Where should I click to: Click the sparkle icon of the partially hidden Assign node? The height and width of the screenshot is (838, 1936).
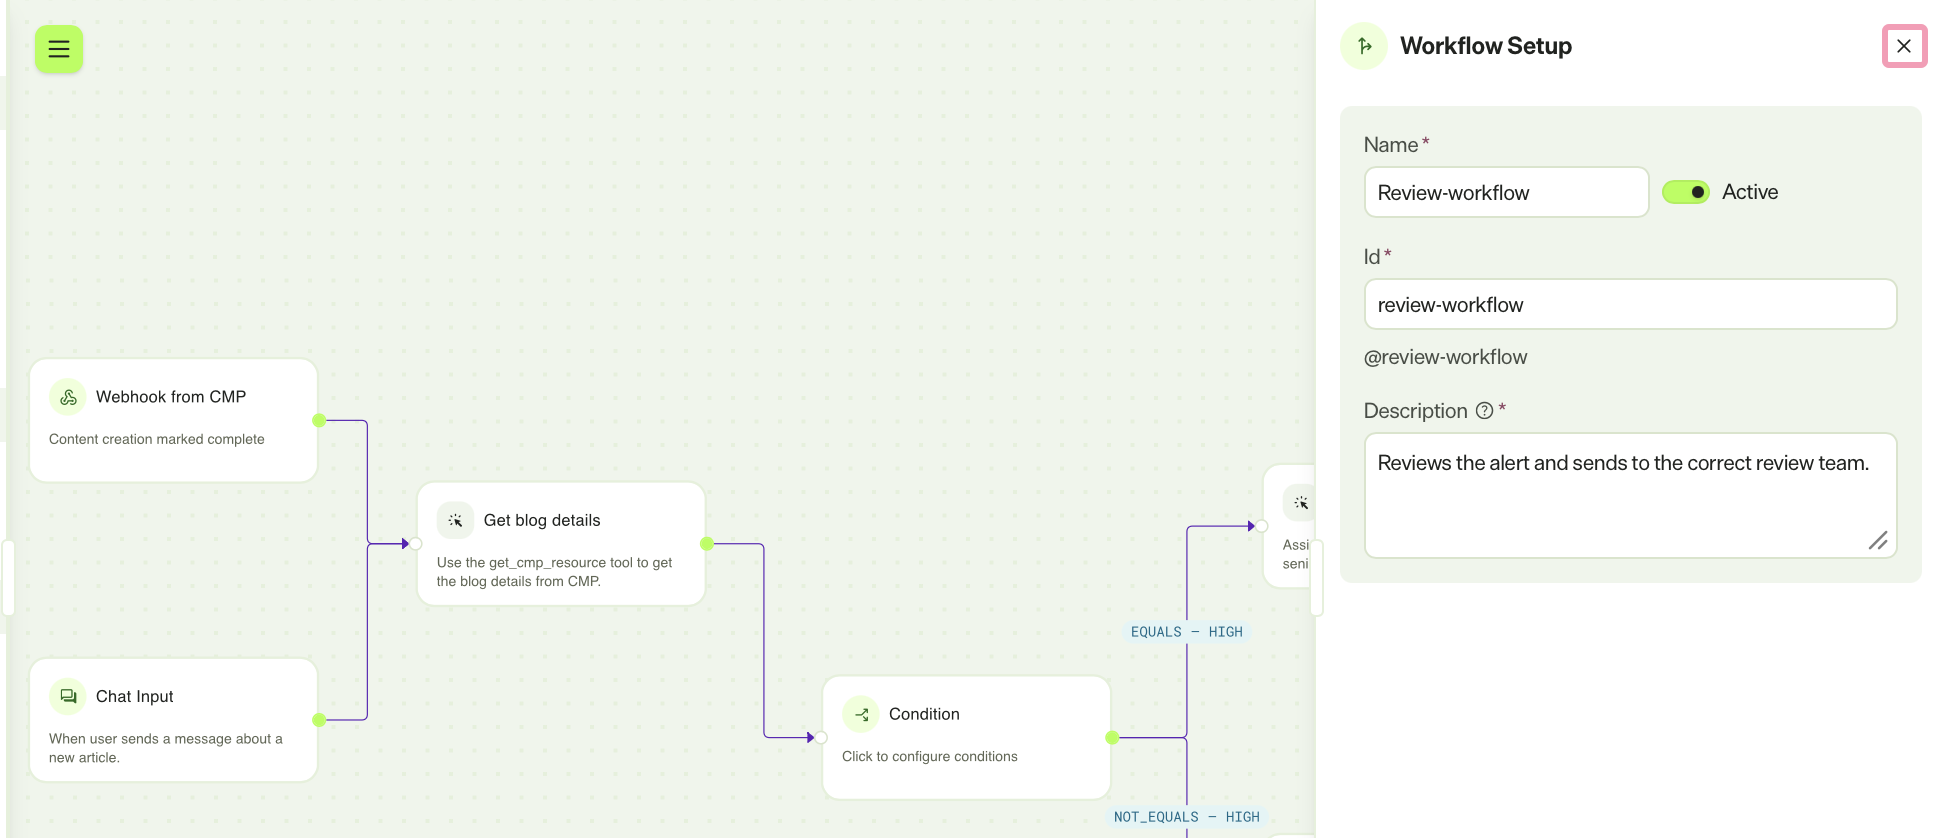[x=1300, y=503]
